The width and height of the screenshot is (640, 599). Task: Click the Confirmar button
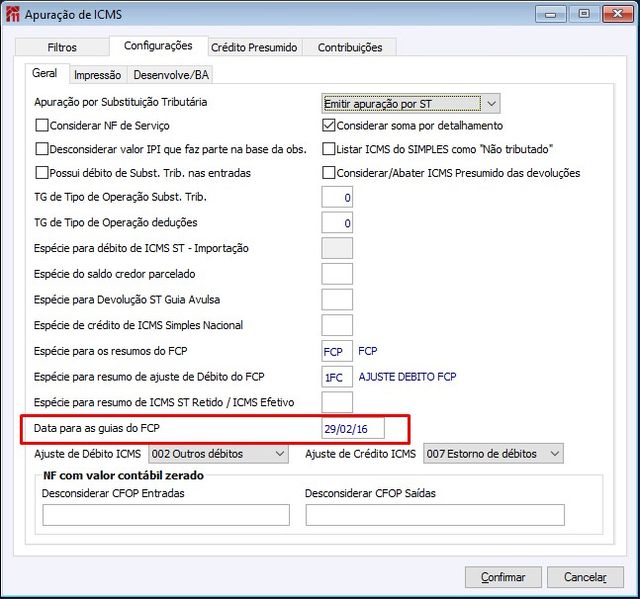tap(503, 577)
